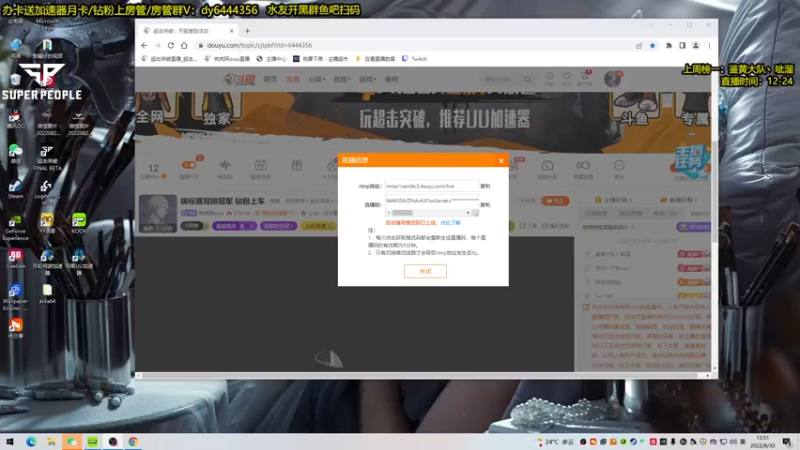Open the bookmark with the globe icon
The width and height of the screenshot is (800, 450).
pyautogui.click(x=271, y=59)
